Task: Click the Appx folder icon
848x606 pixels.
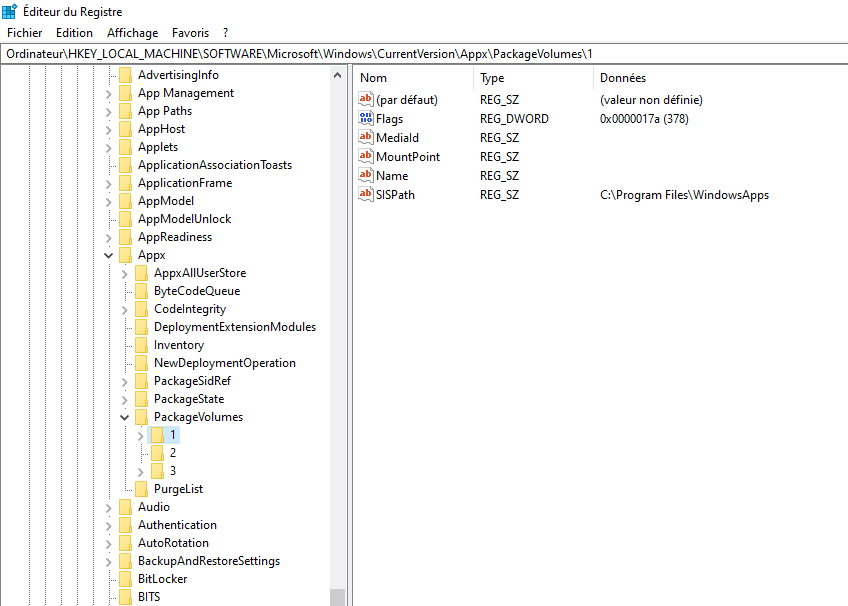Action: (x=125, y=255)
